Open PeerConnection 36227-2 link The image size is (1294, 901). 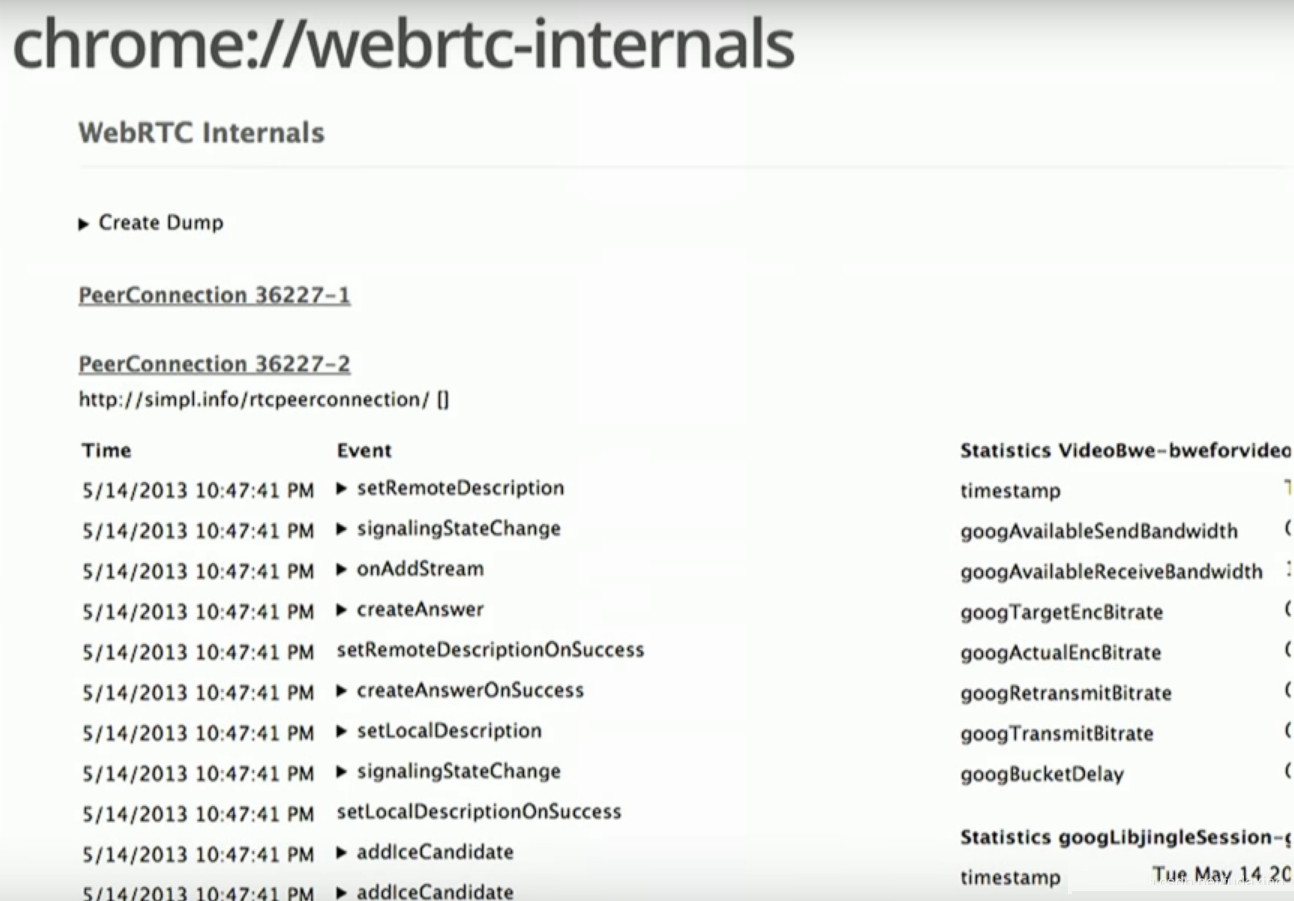click(214, 364)
